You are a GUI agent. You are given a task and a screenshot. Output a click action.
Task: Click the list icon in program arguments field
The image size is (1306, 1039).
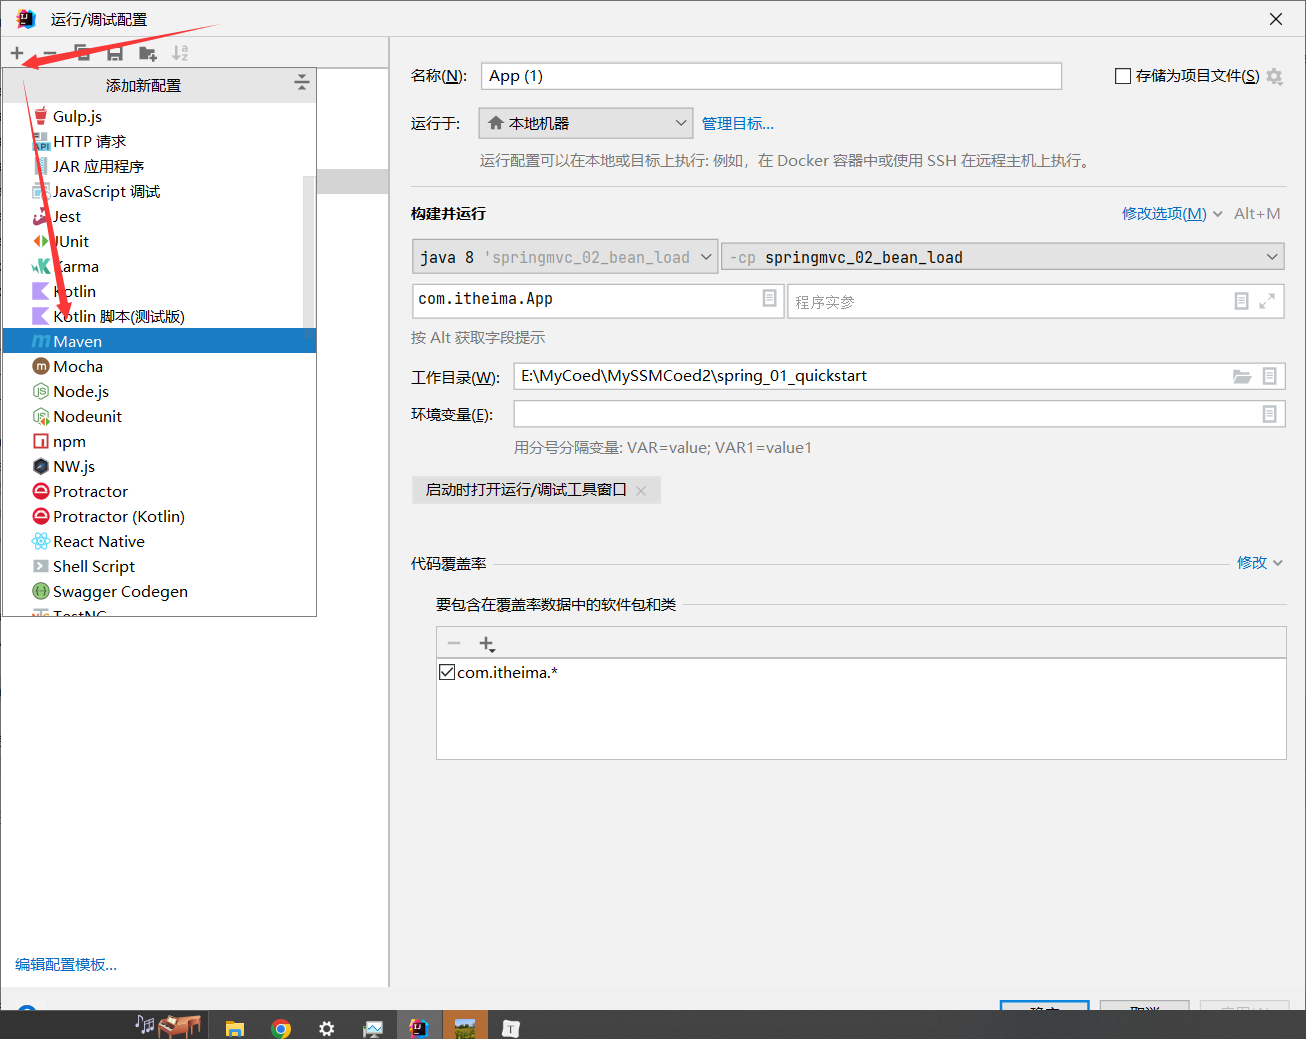(x=1241, y=301)
